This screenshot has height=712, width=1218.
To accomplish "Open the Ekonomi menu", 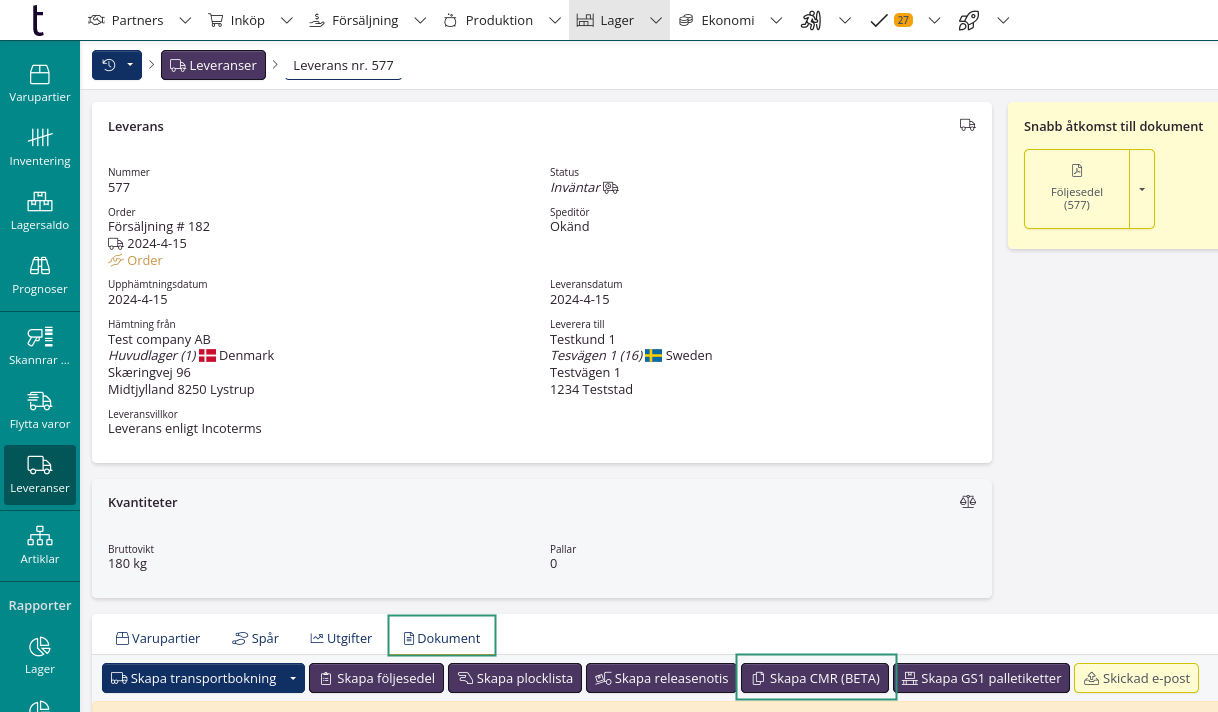I will pyautogui.click(x=716, y=20).
